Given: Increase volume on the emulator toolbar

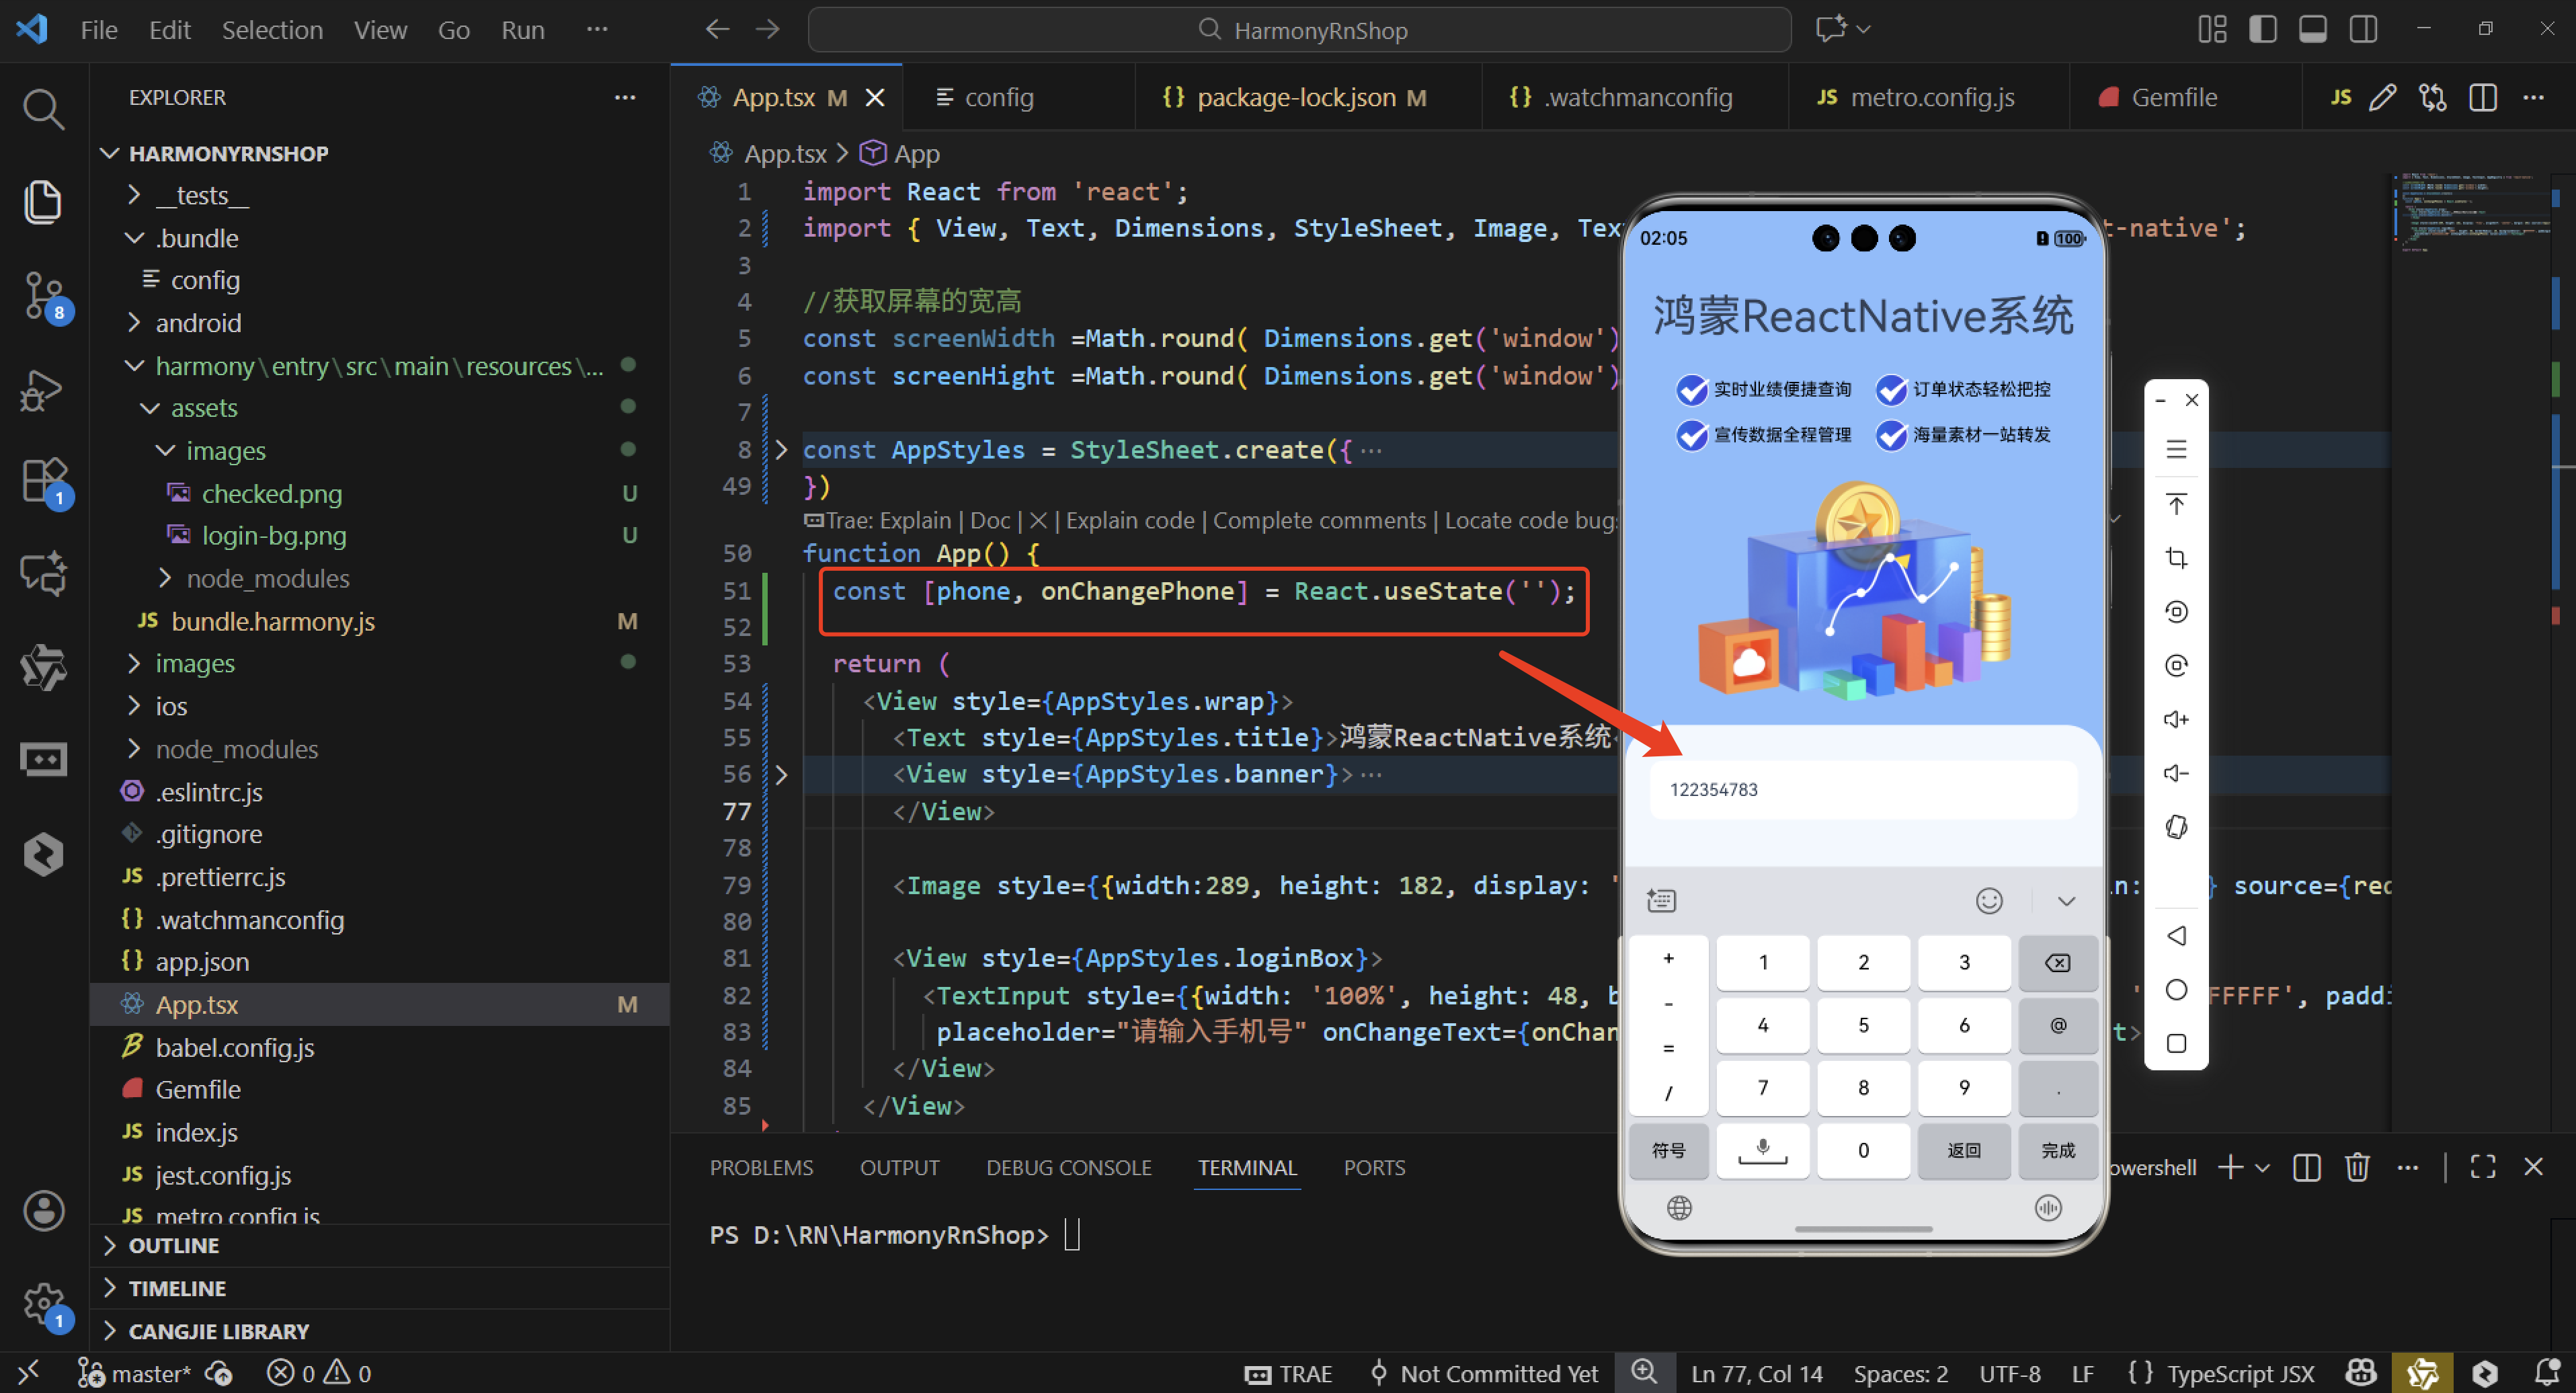Looking at the screenshot, I should [x=2176, y=719].
